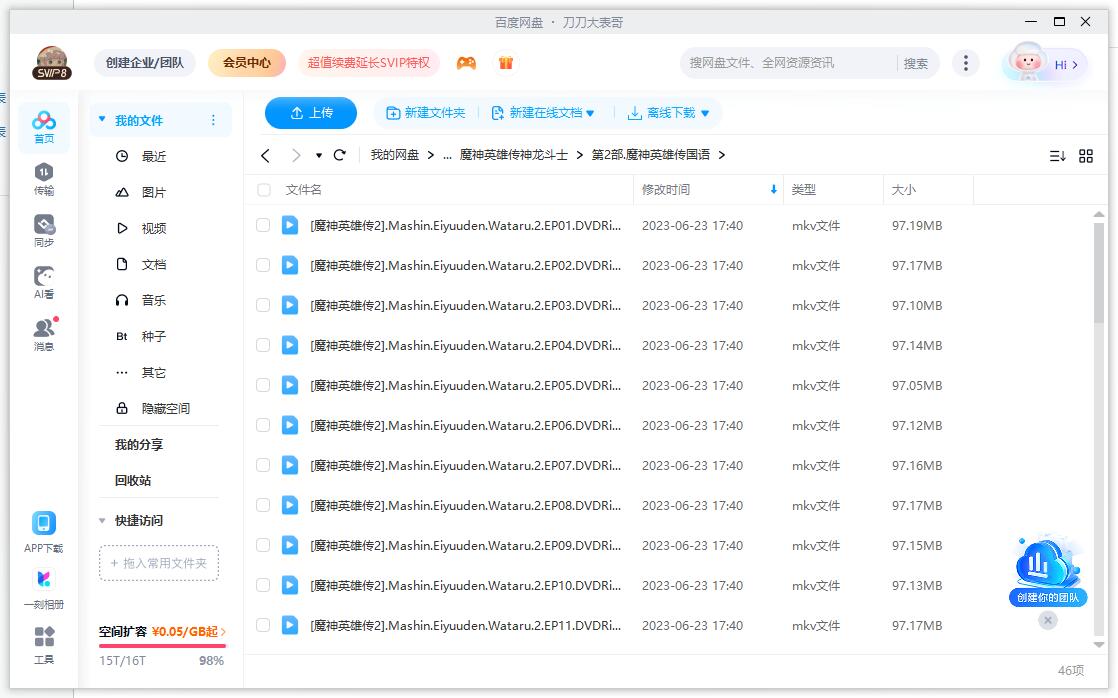Check the EP01 file checkbox

263,225
